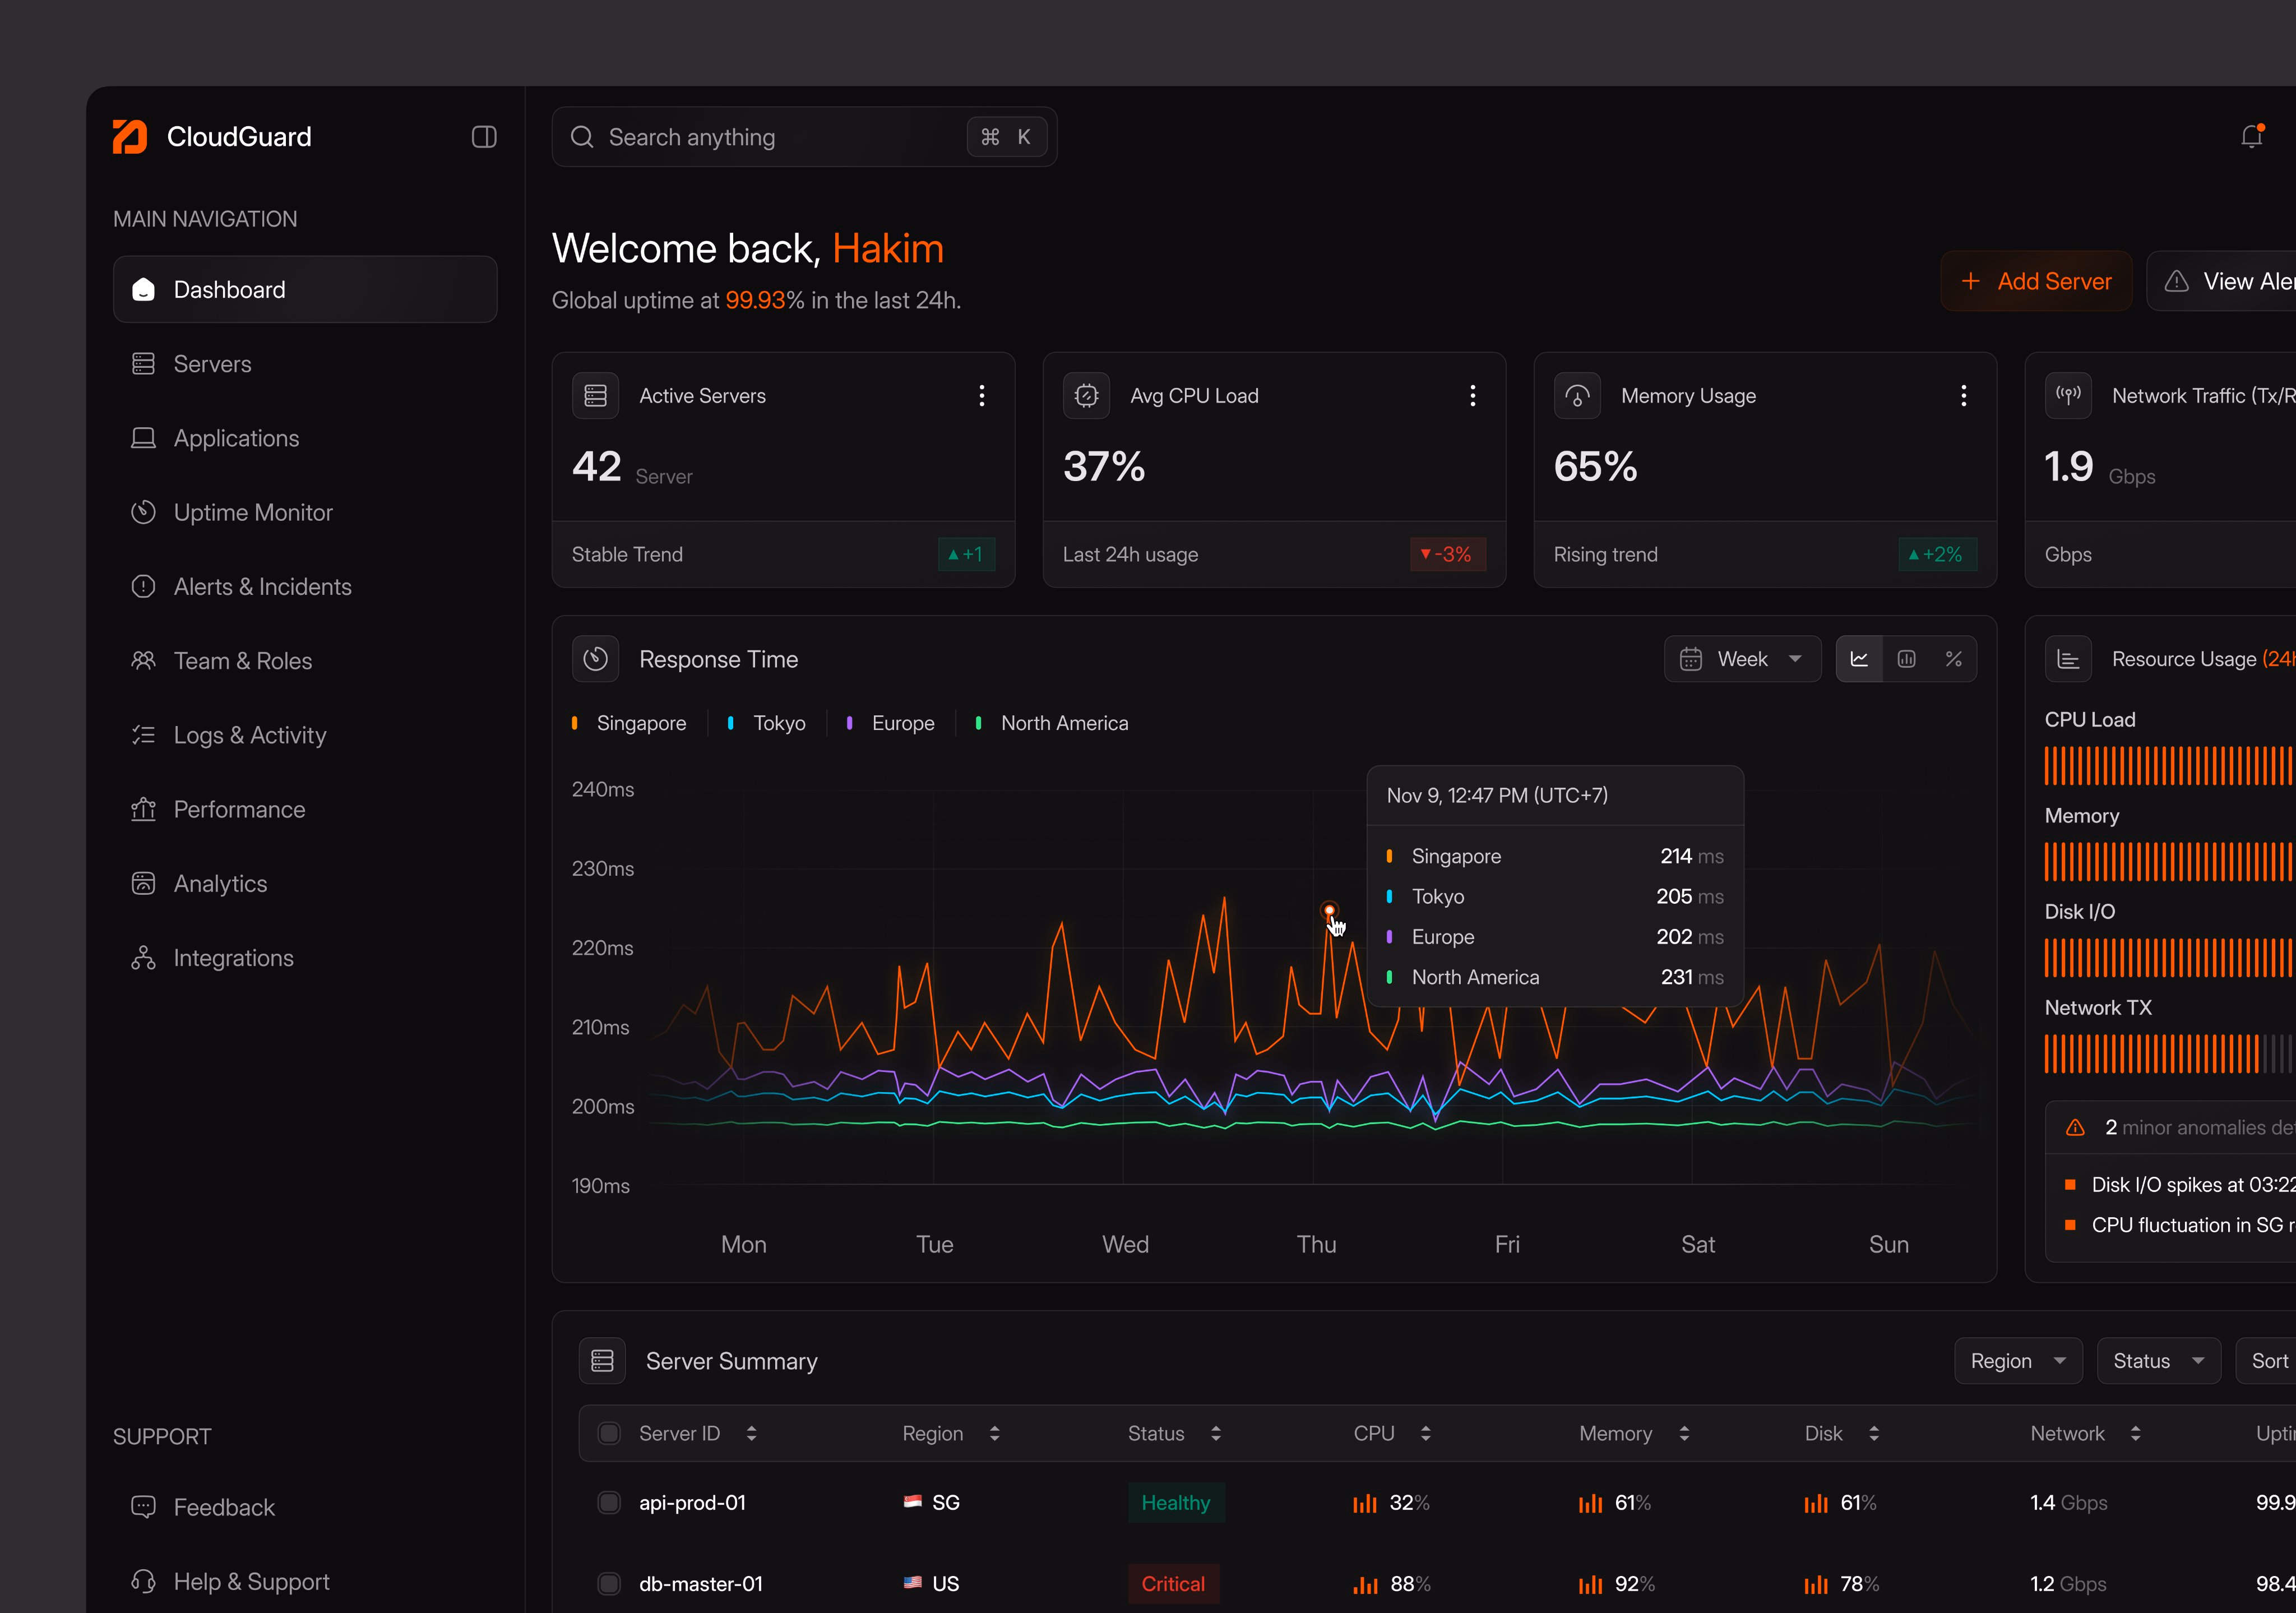Screen dimensions: 2296x1613
Task: Open the Status filter dropdown
Action: point(2159,1361)
